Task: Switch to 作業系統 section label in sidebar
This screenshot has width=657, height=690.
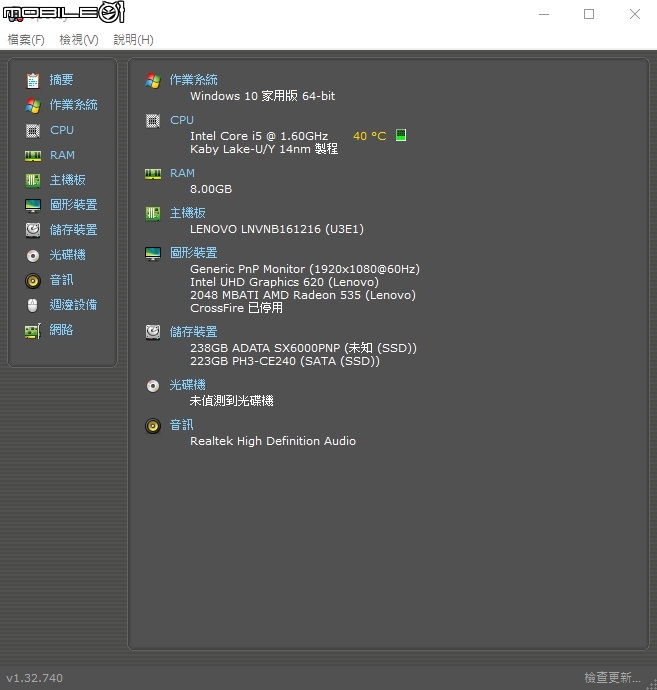Action: point(73,105)
